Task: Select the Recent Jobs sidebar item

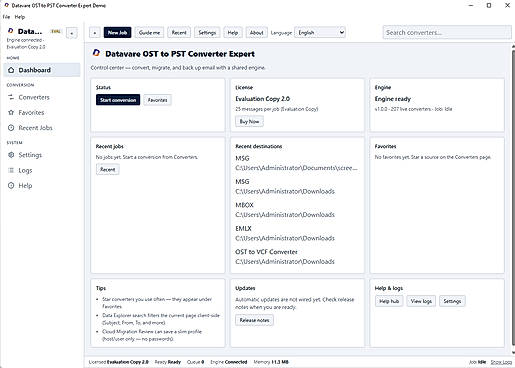Action: (42, 128)
